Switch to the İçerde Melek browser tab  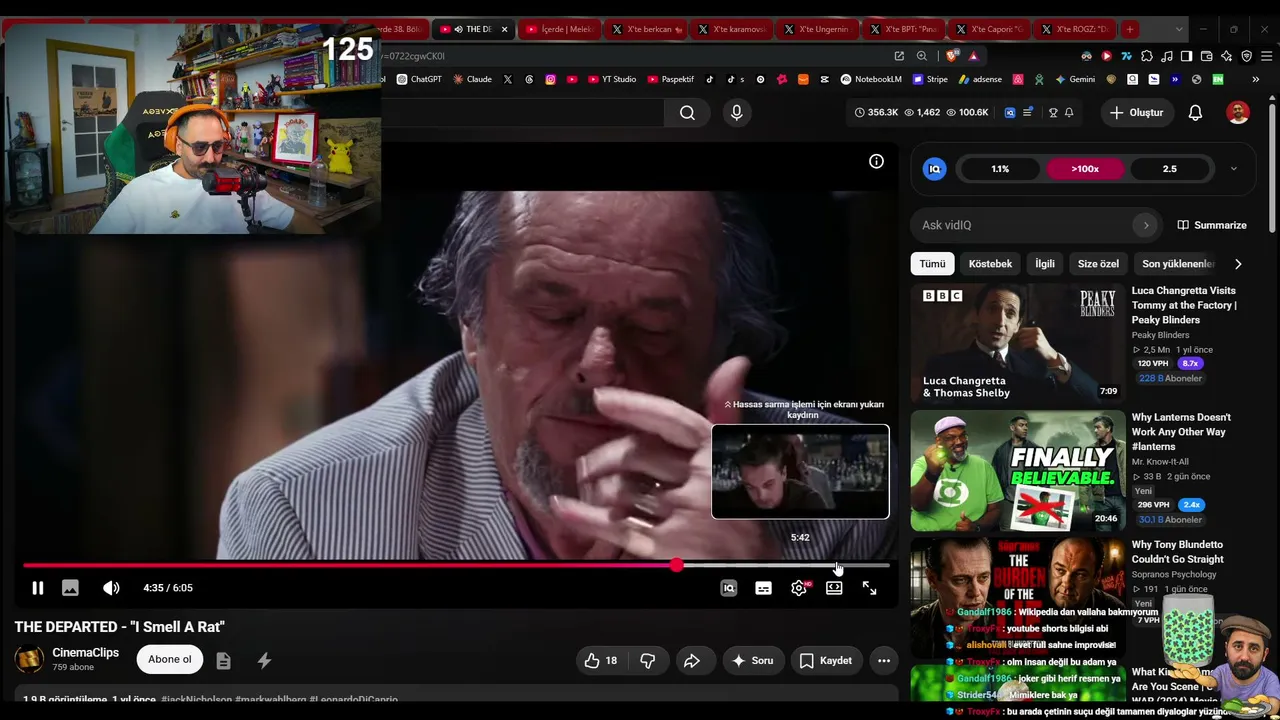pos(558,29)
